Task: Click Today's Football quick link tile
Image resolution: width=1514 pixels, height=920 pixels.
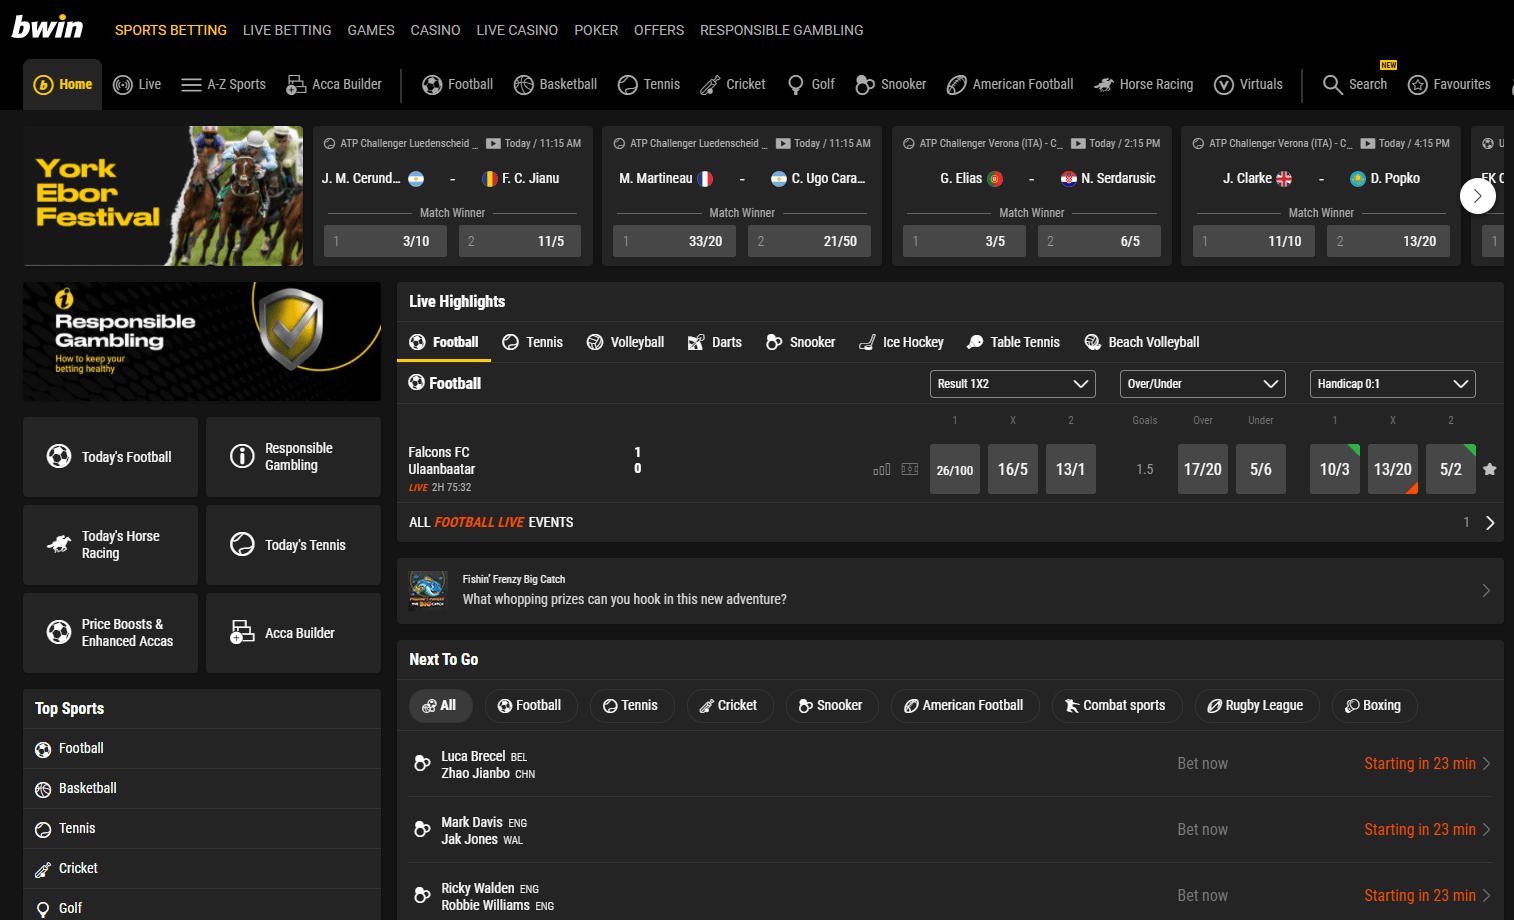Action: click(110, 457)
